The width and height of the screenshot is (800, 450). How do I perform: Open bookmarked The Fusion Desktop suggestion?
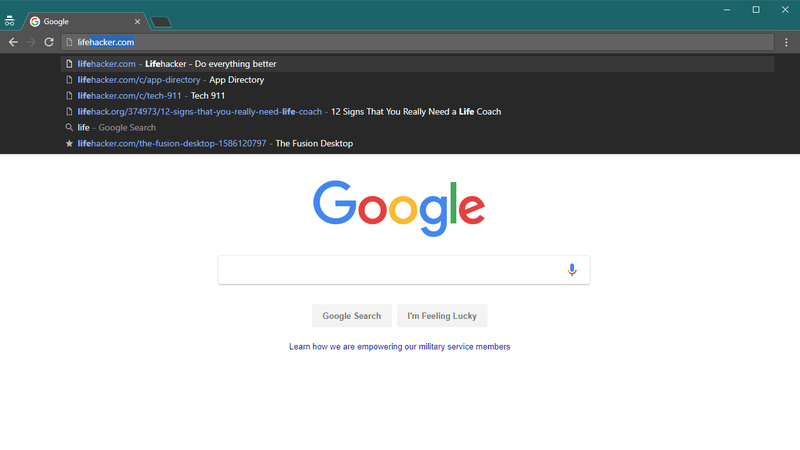(417, 143)
